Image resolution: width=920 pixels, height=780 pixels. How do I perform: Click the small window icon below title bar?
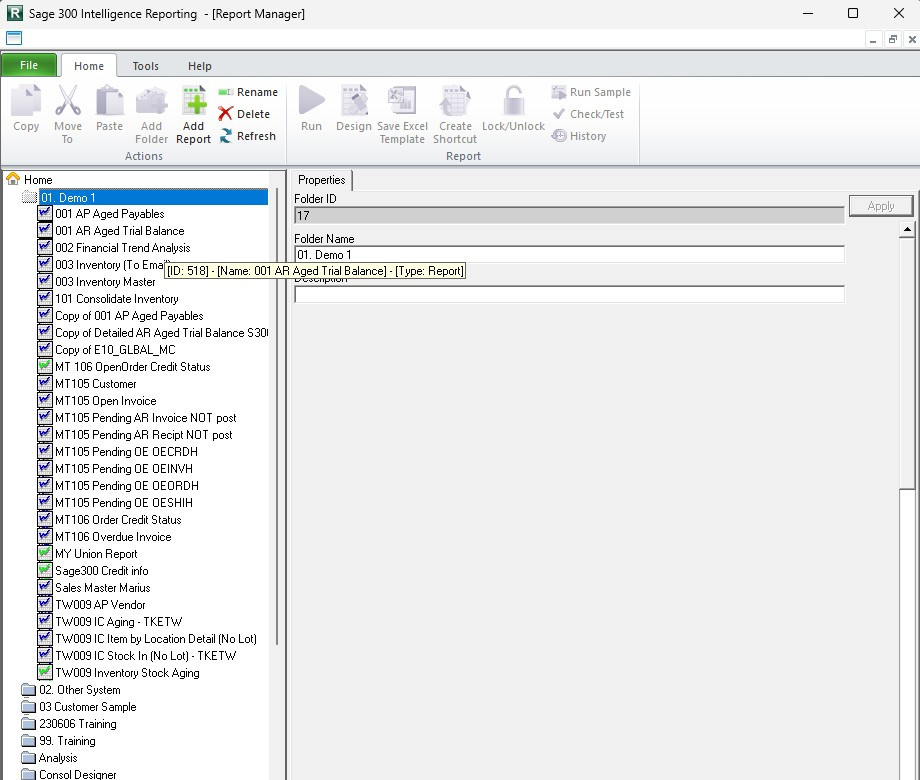(x=14, y=38)
